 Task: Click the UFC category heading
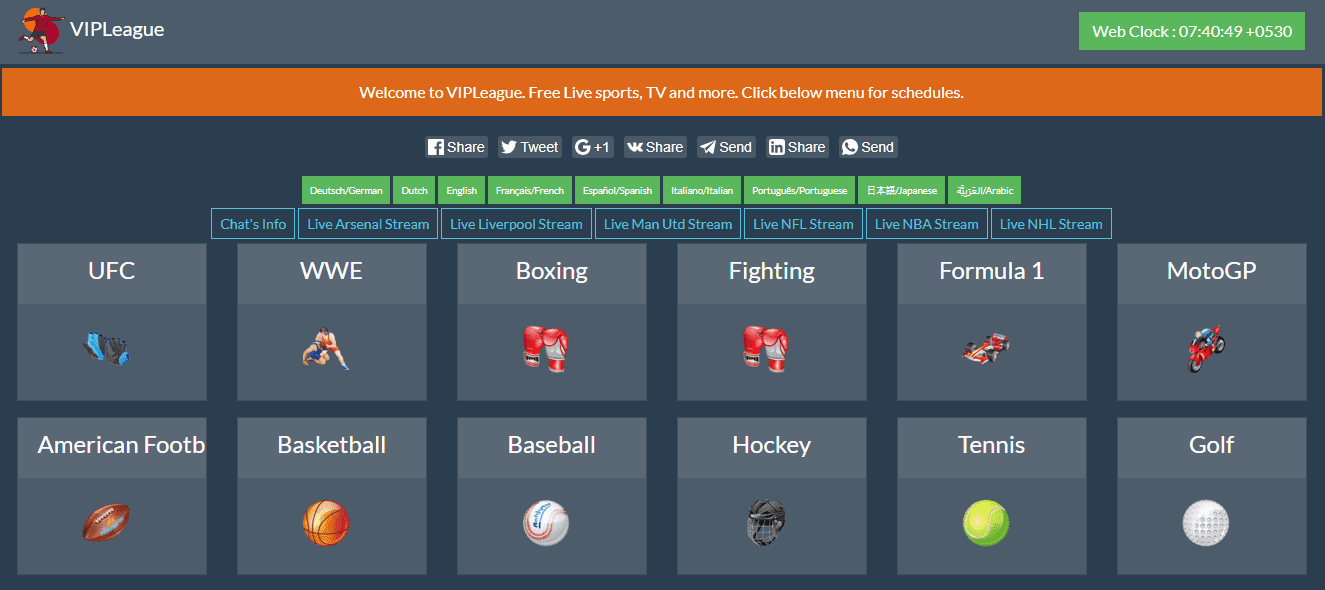pyautogui.click(x=112, y=271)
